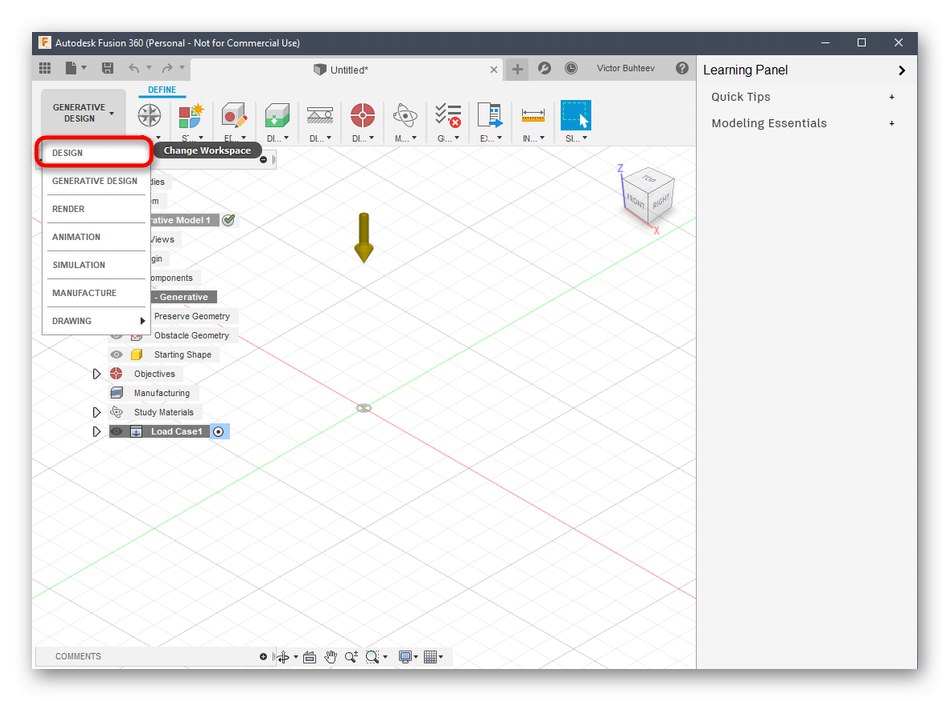This screenshot has height=701, width=950.
Task: Select the Materials atom icon
Action: 405,115
